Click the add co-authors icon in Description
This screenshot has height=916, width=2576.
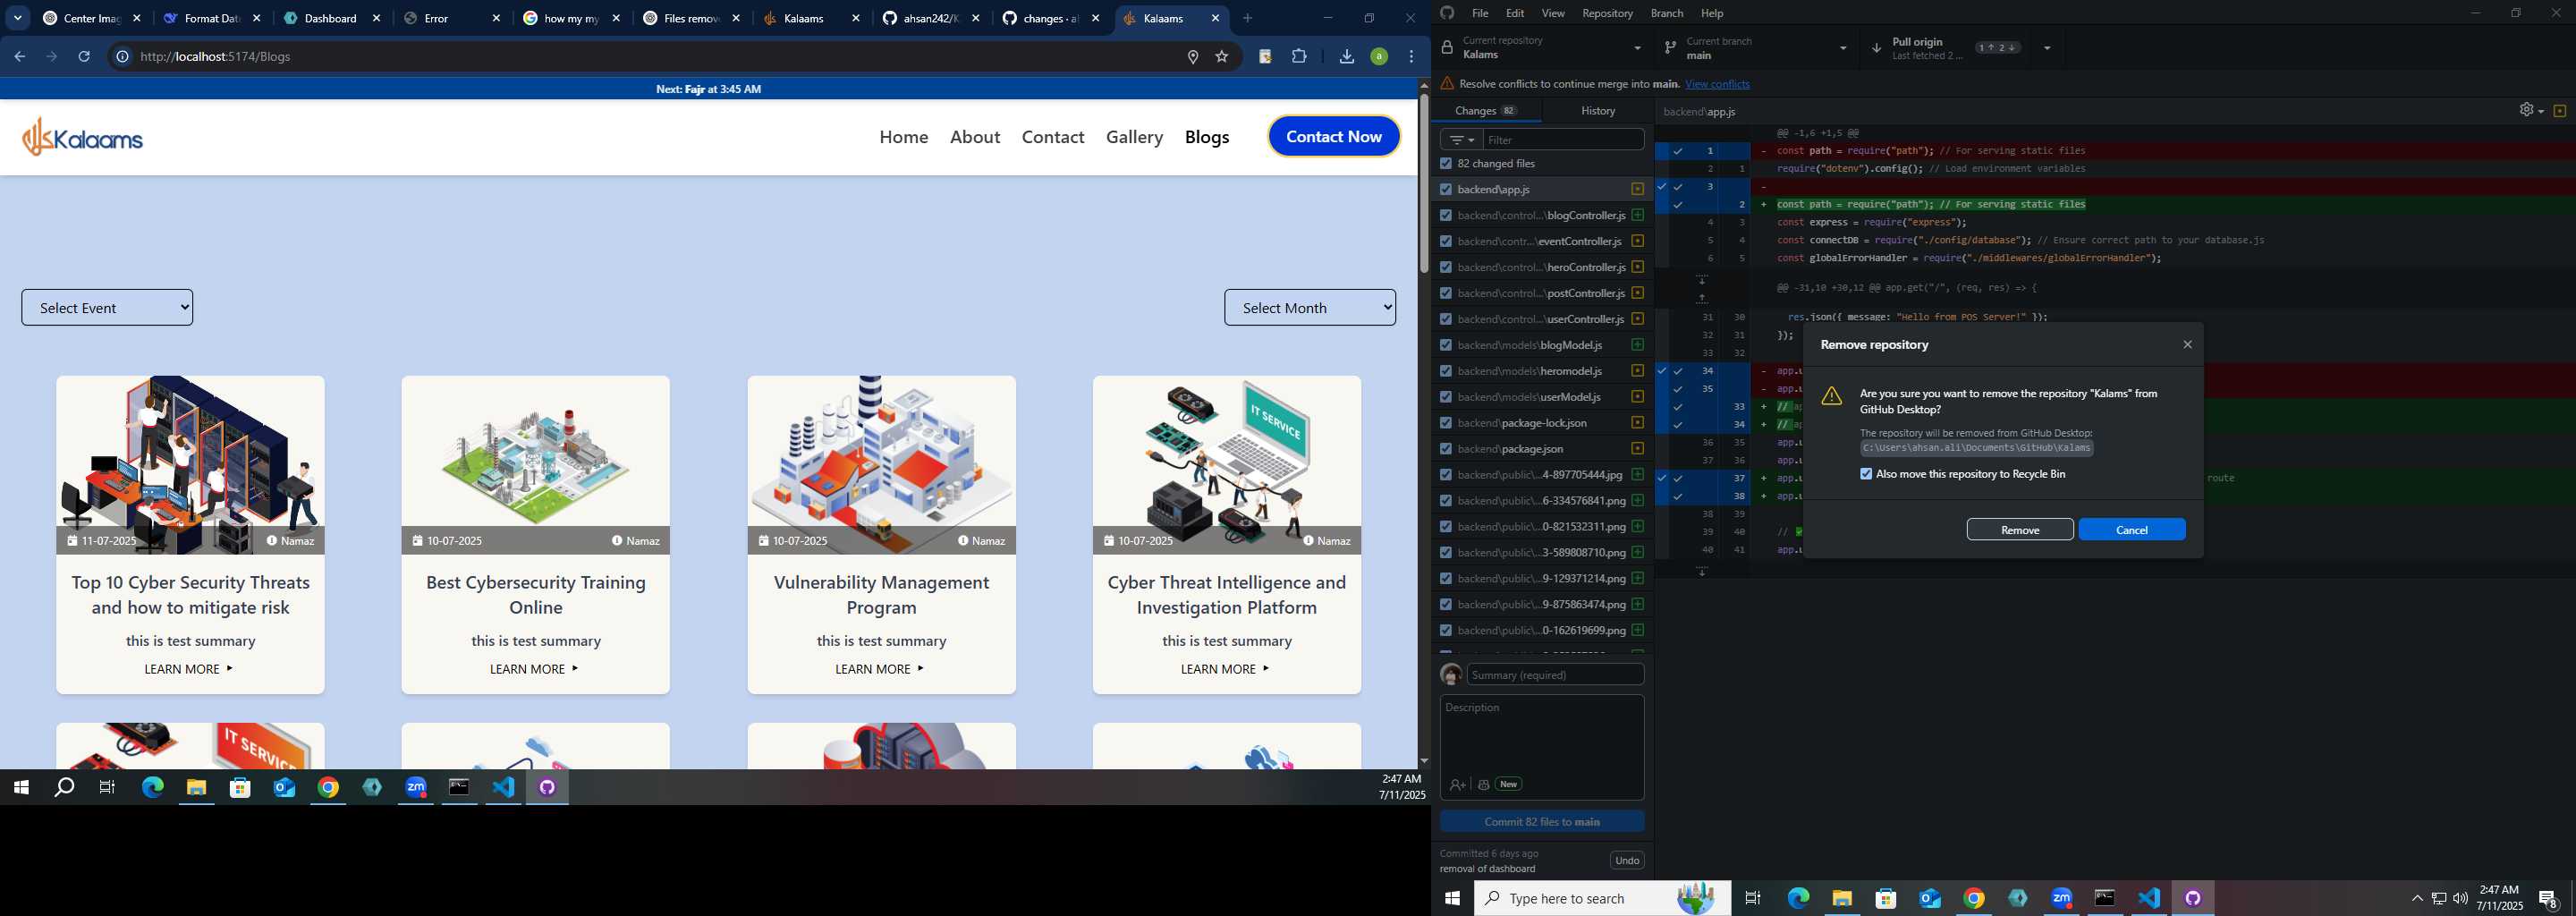coord(1457,785)
